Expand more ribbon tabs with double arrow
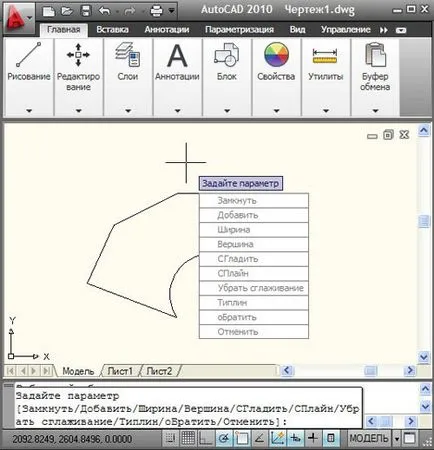 (384, 30)
